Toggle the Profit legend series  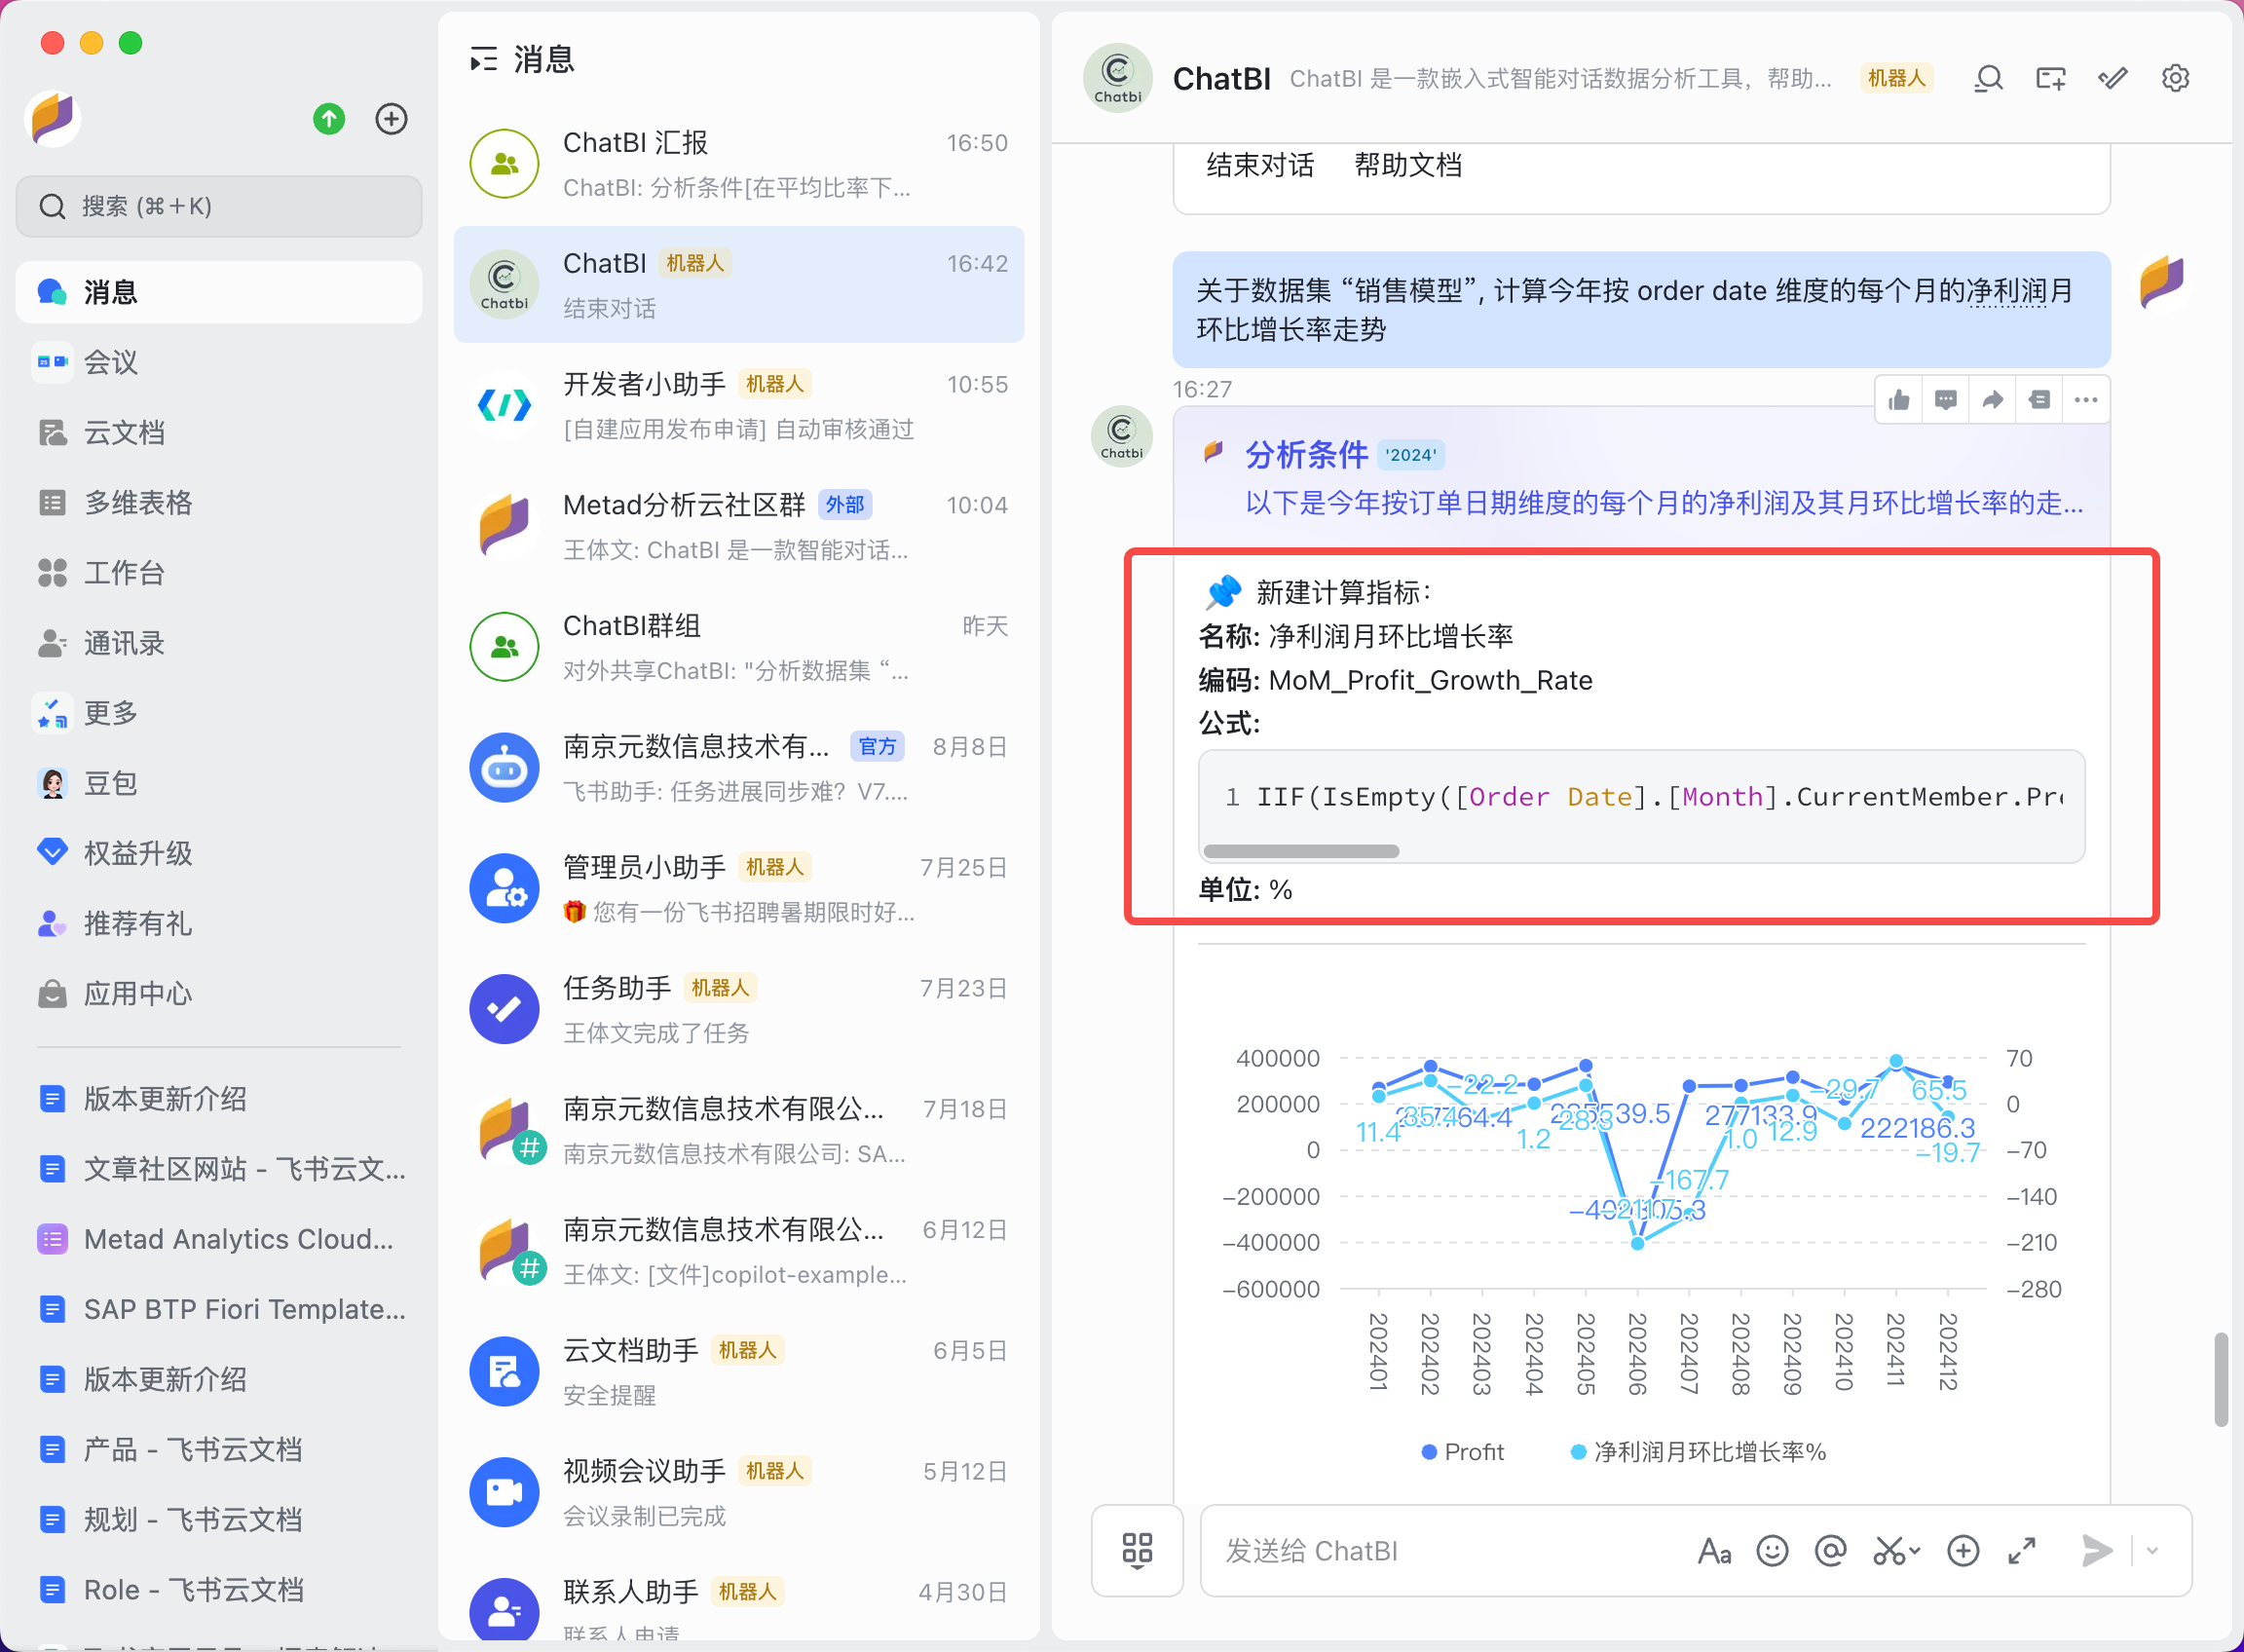(x=1463, y=1452)
